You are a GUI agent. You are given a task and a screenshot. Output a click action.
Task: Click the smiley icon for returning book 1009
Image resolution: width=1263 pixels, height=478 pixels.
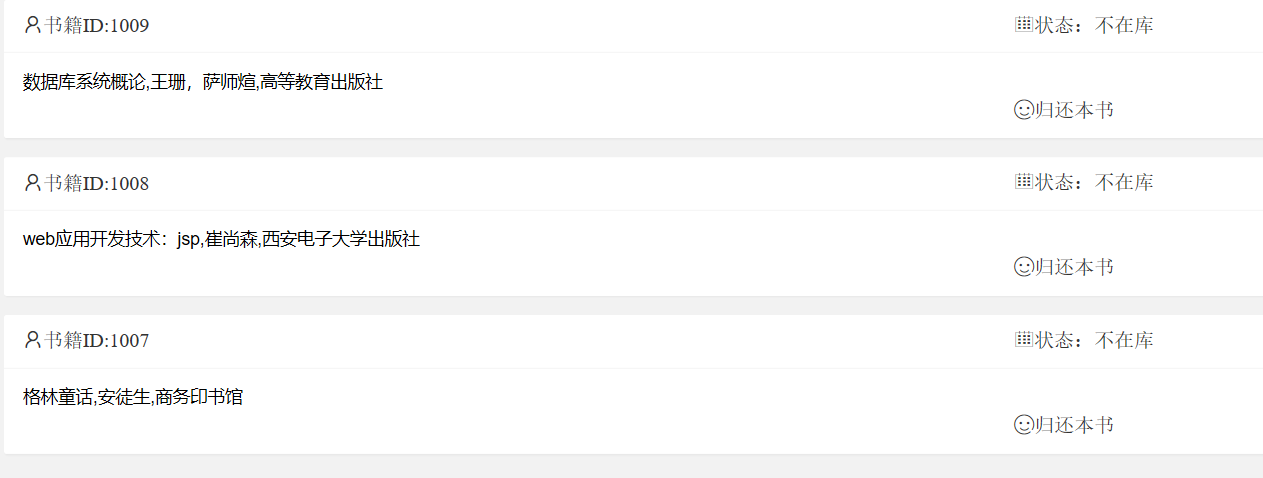click(1023, 110)
